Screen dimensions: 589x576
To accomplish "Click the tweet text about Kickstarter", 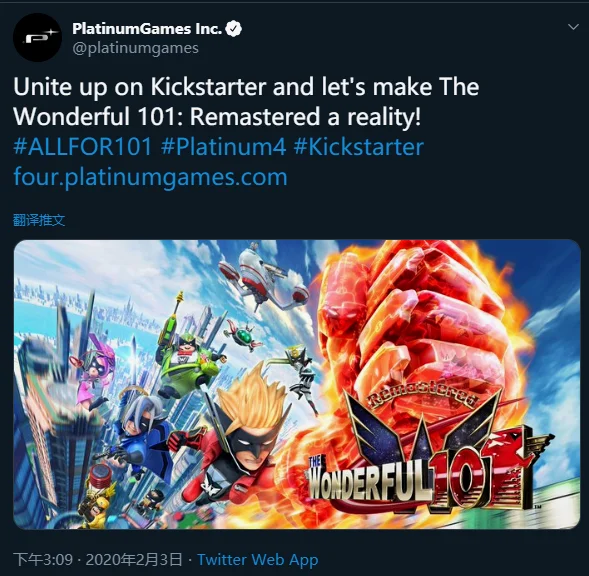I will 246,101.
